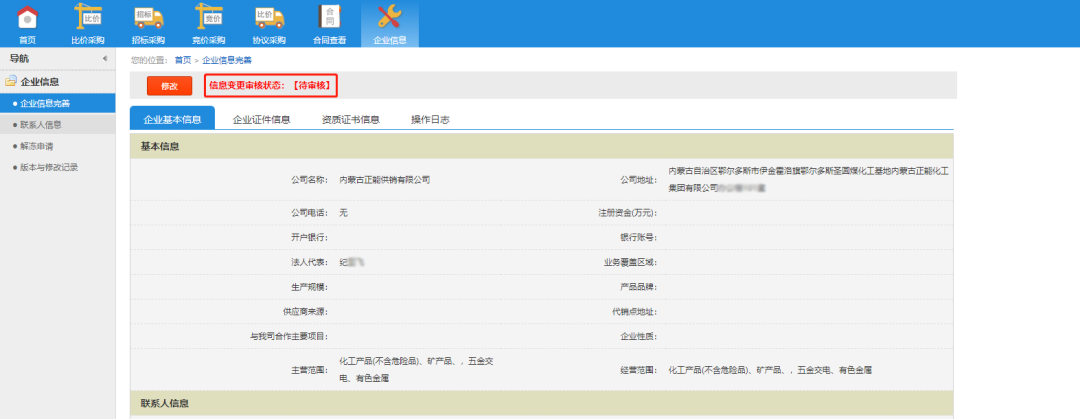Open 竞价采购 crane icon
This screenshot has width=1080, height=419.
[x=209, y=17]
